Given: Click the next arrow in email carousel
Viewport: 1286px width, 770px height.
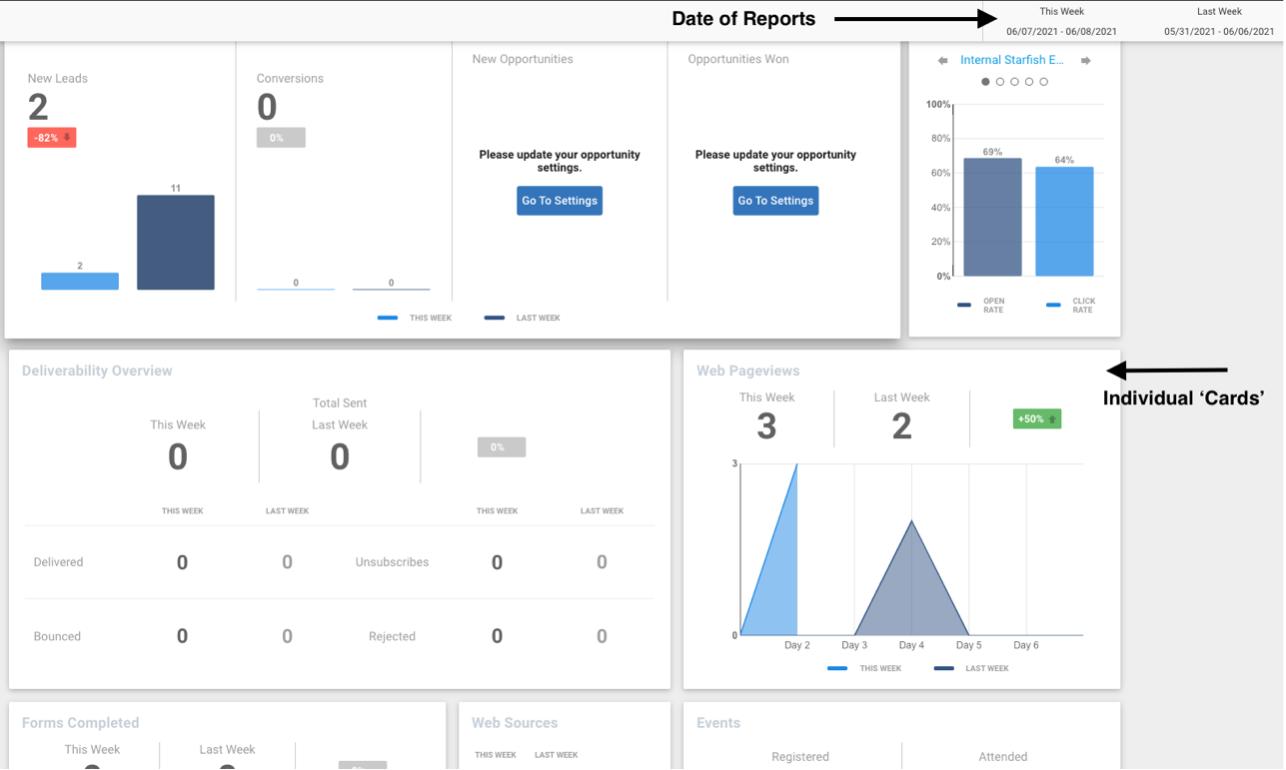Looking at the screenshot, I should 1087,61.
